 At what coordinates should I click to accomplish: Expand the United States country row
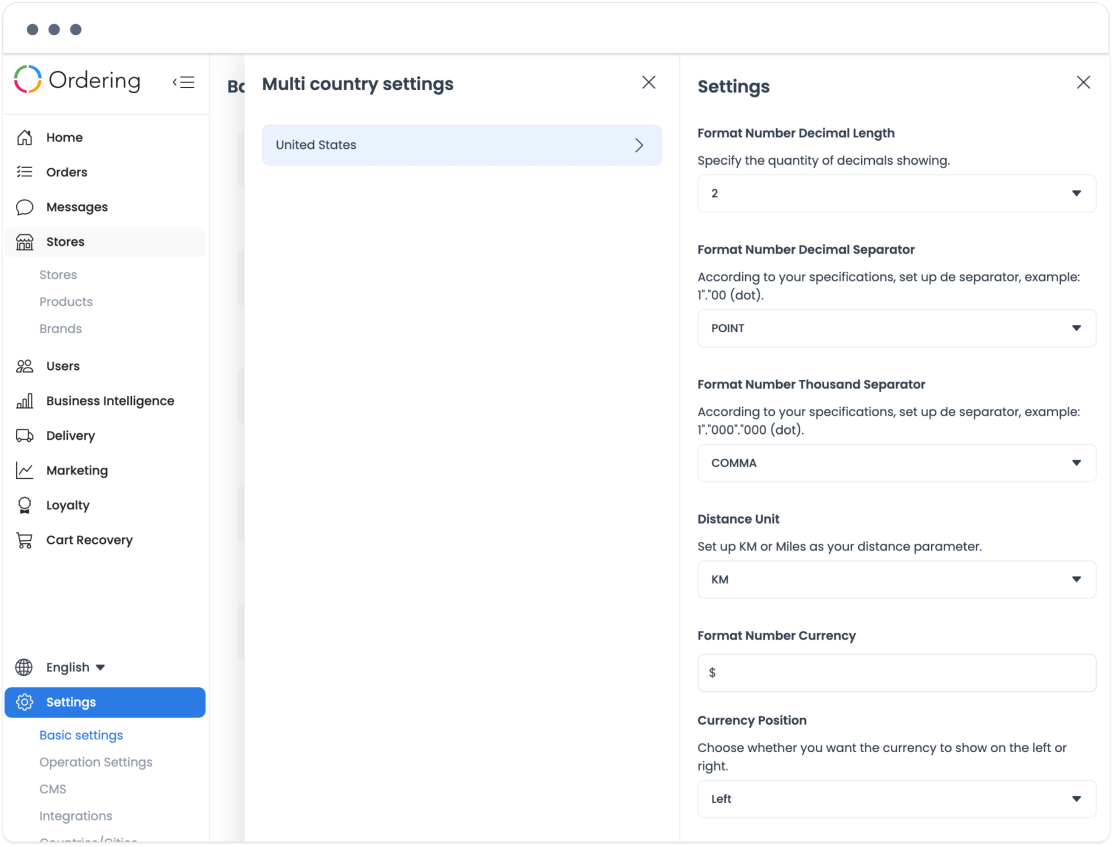pos(461,145)
